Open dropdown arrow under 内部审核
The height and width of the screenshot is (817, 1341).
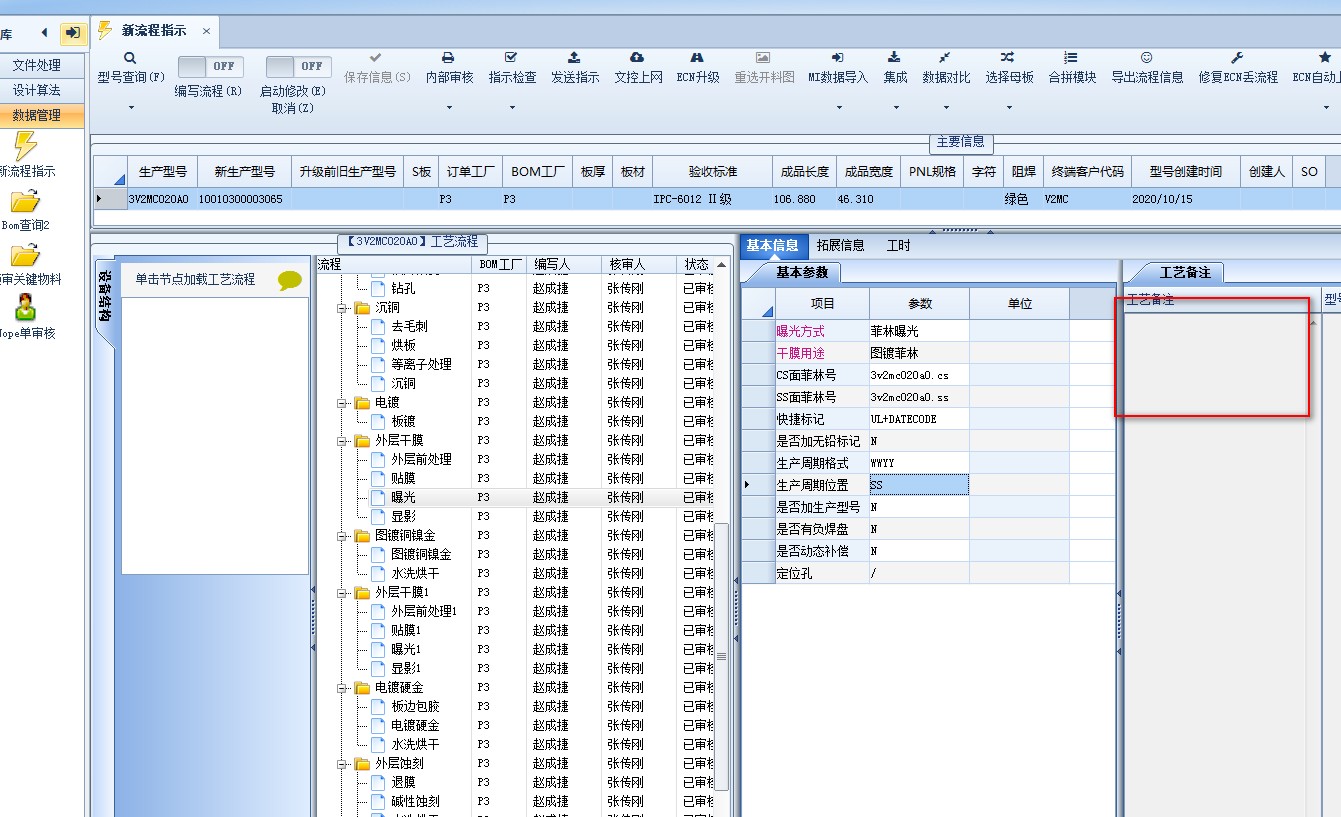click(x=449, y=107)
